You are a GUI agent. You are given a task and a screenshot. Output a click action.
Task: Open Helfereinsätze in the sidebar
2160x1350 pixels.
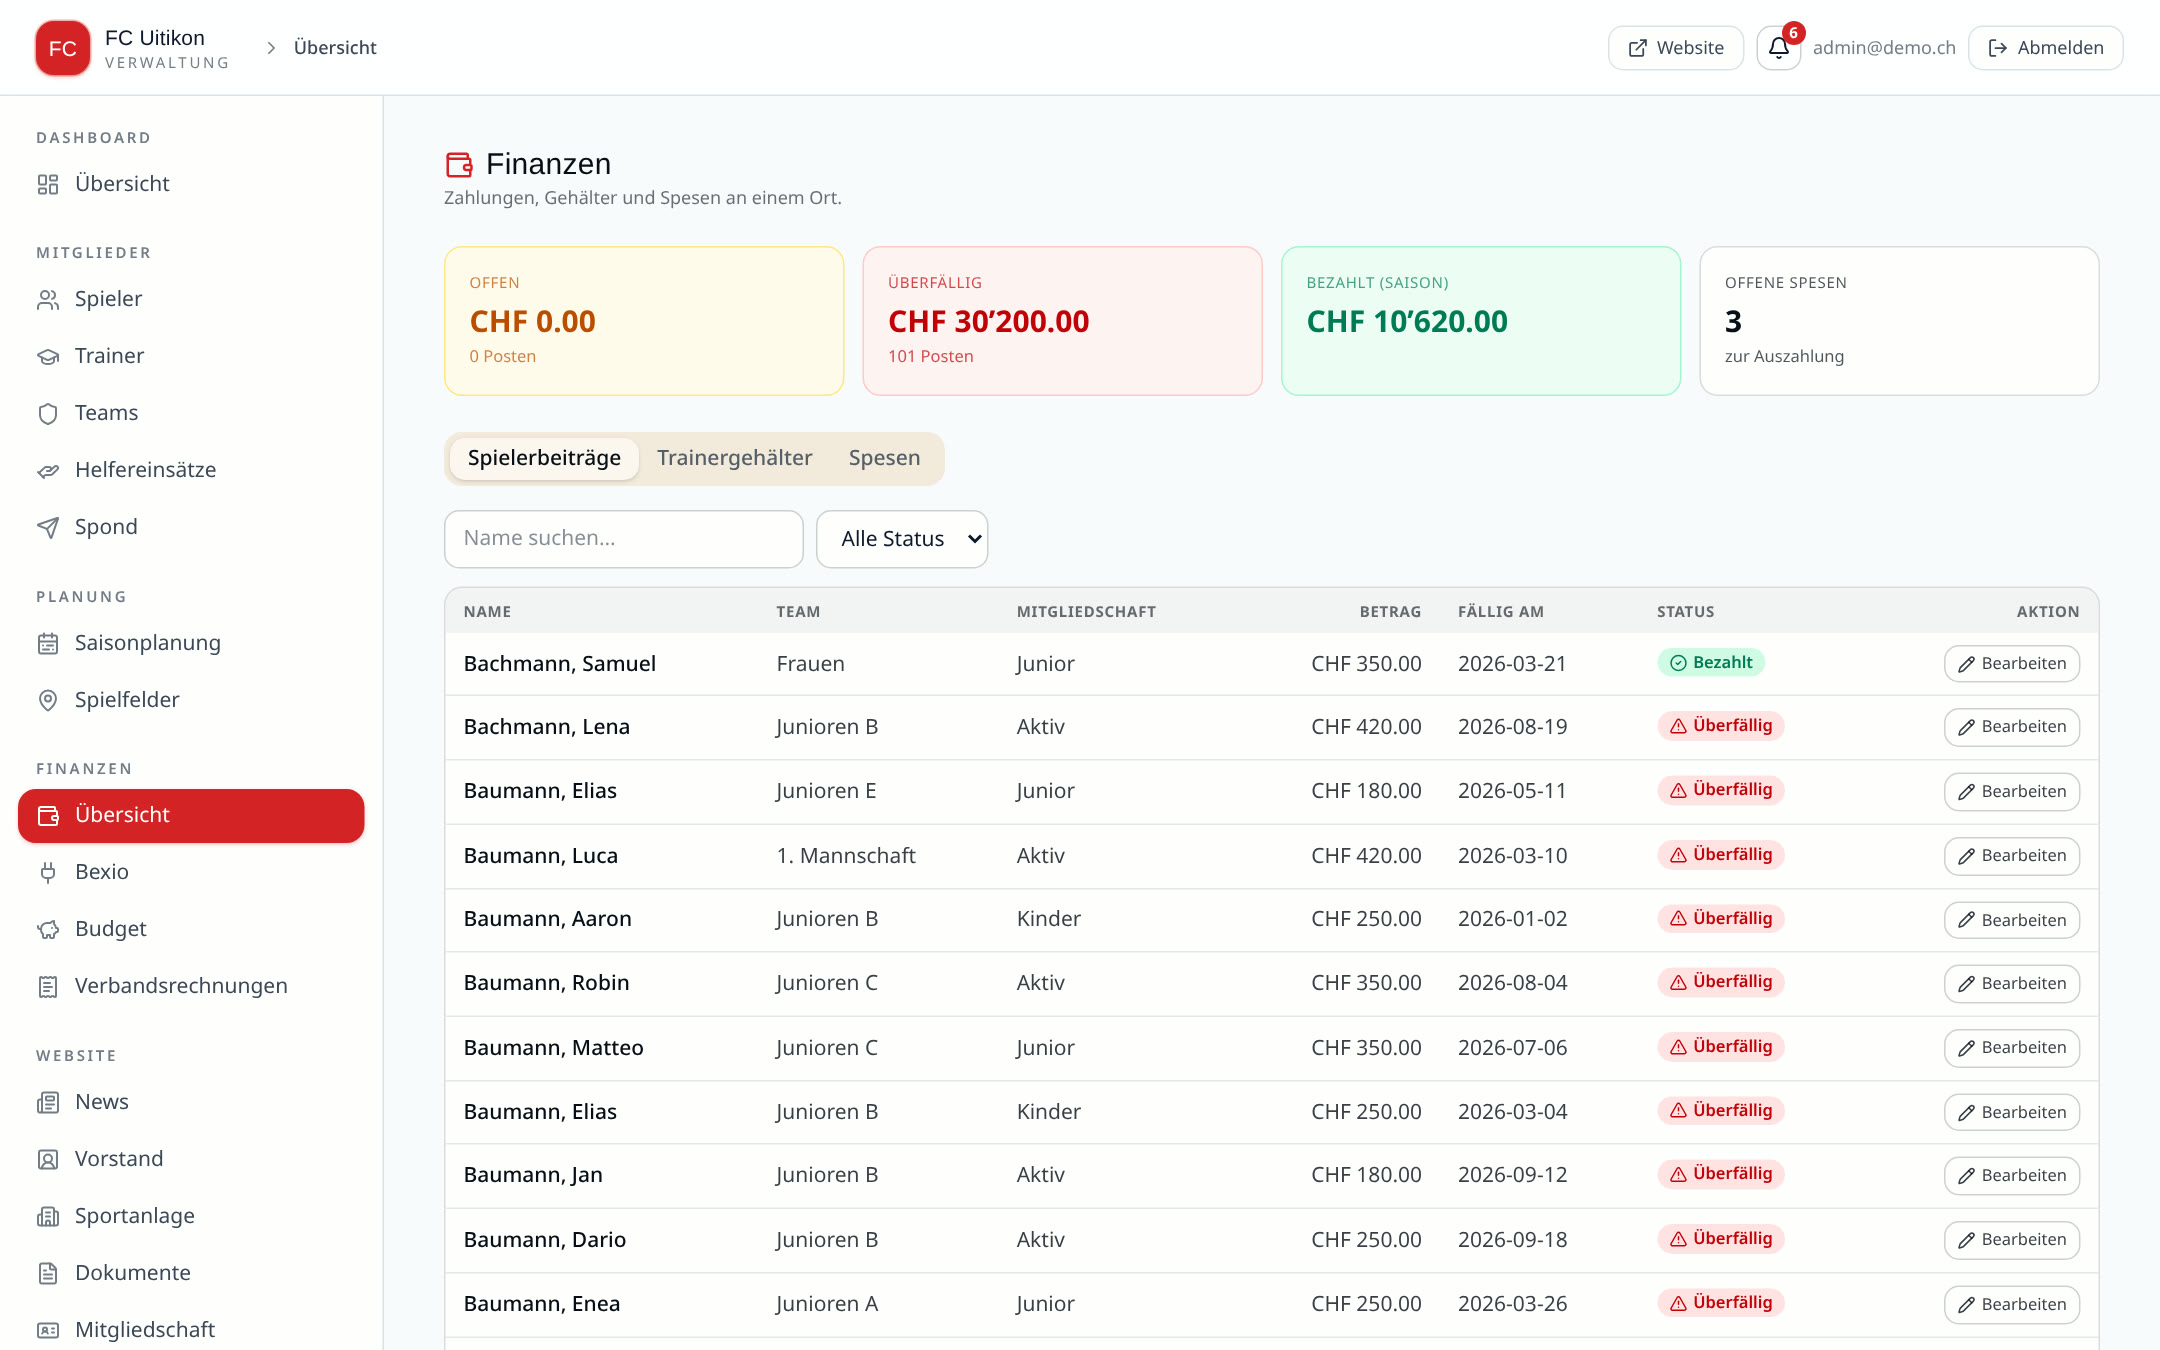pos(191,470)
